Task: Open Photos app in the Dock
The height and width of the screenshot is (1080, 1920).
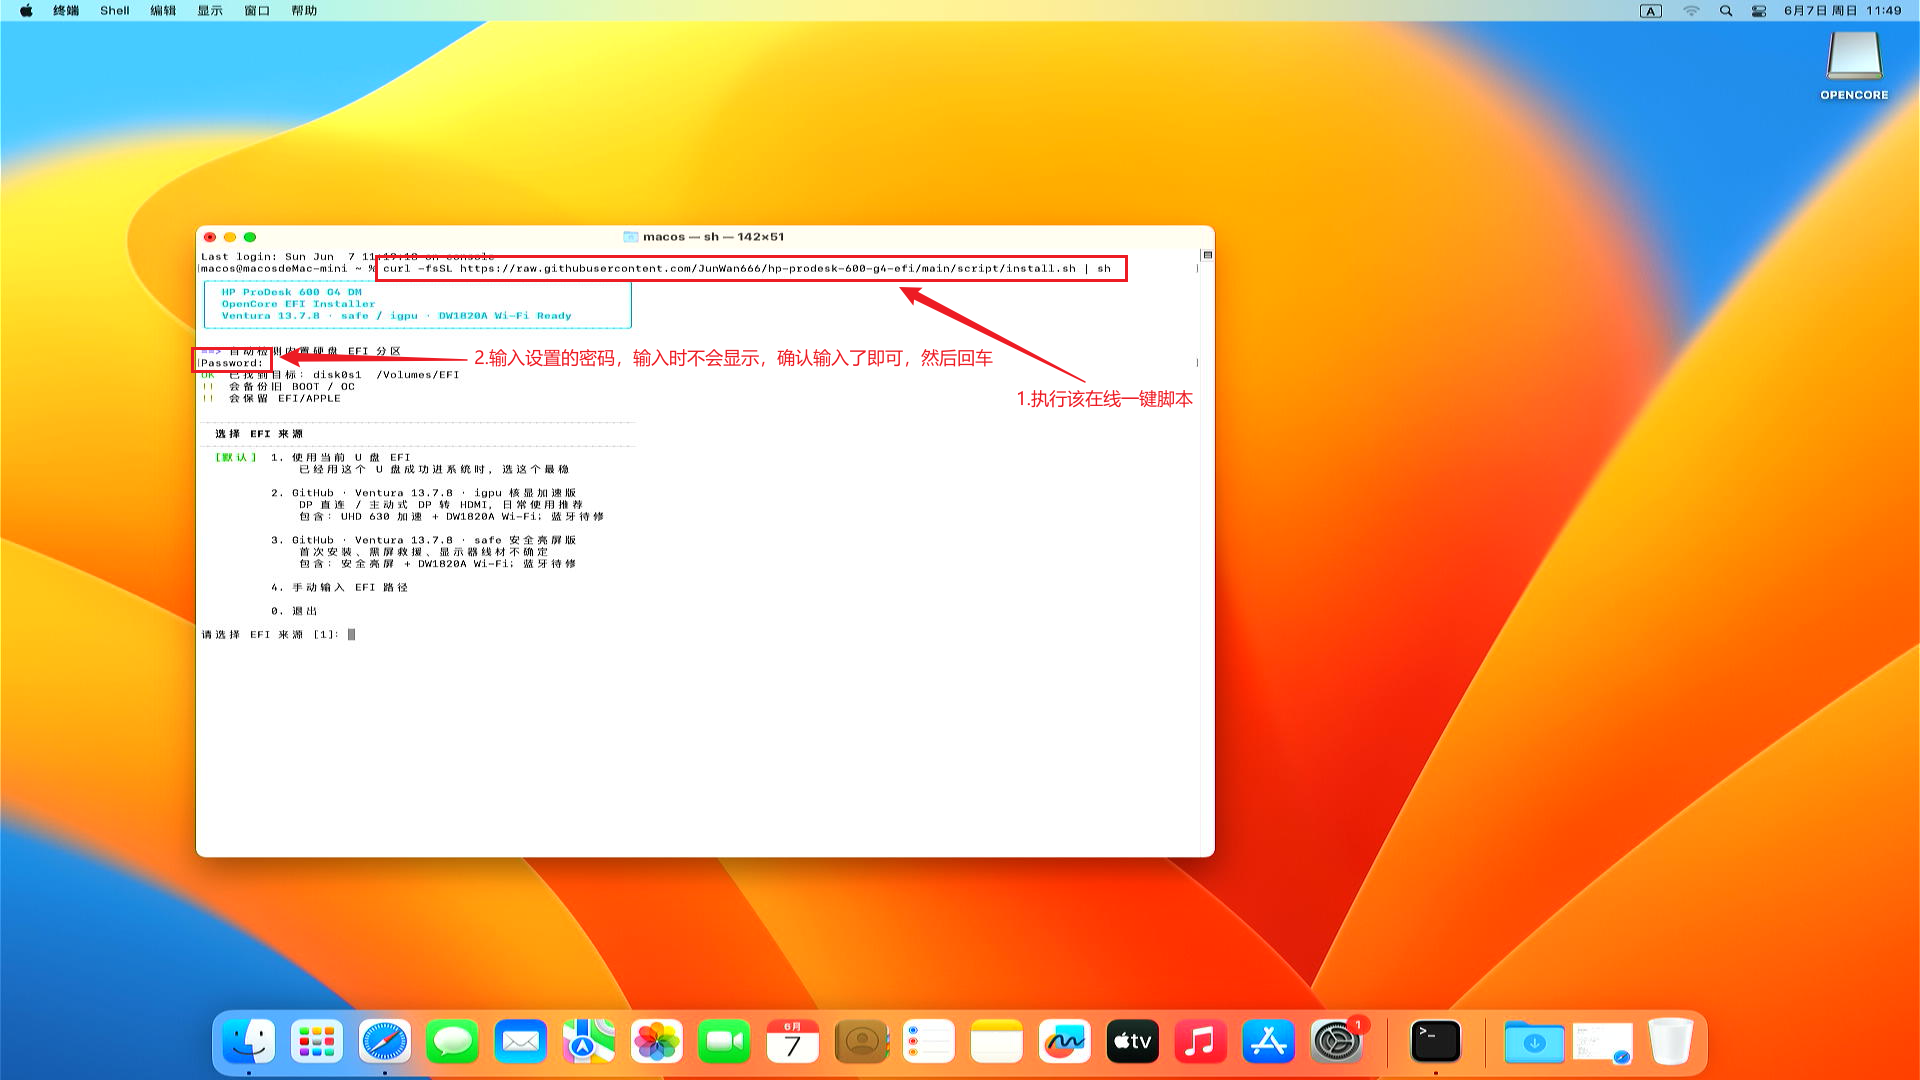Action: pyautogui.click(x=656, y=1042)
